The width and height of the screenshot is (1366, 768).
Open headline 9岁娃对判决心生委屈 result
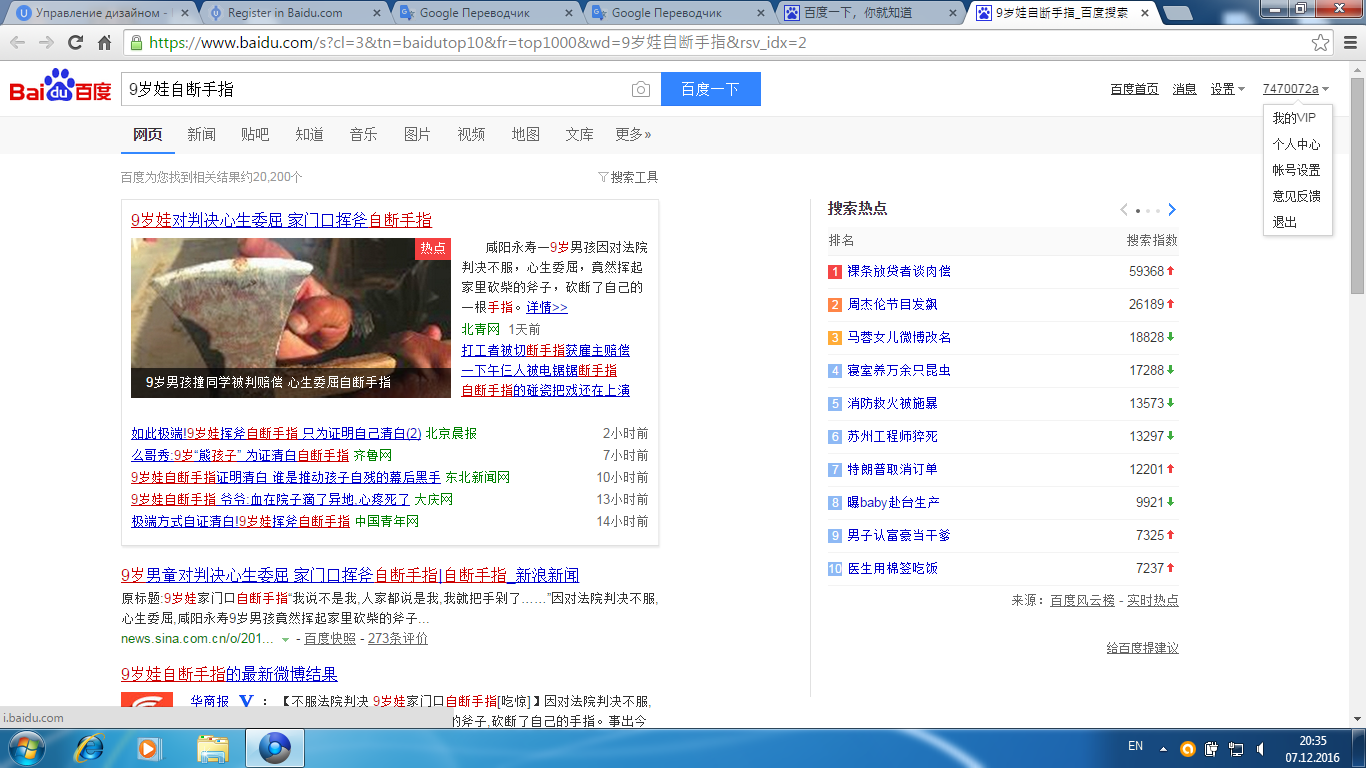[281, 220]
